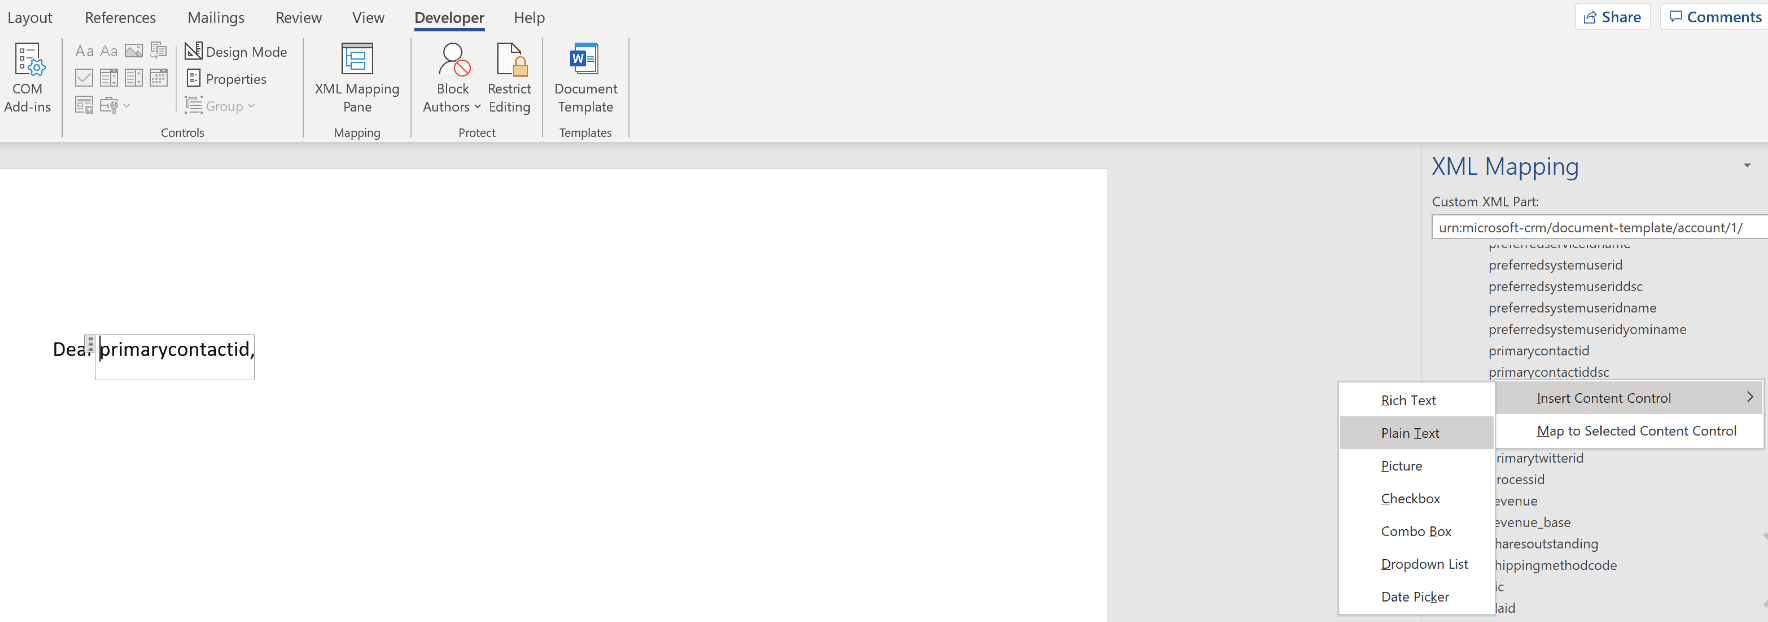Open control Properties in the ribbon
1768x622 pixels.
[x=227, y=79]
